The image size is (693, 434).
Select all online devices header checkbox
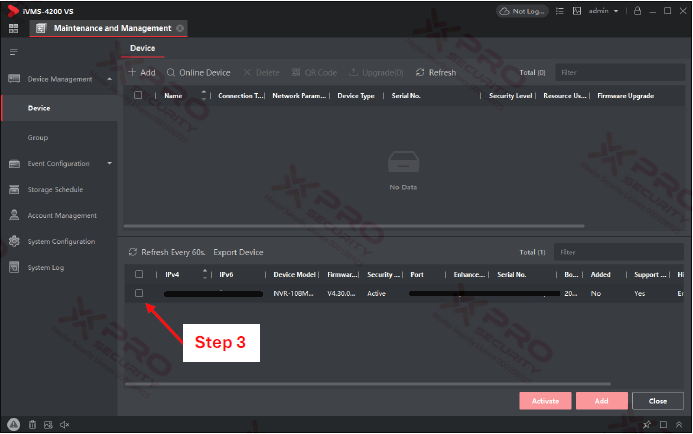click(139, 274)
